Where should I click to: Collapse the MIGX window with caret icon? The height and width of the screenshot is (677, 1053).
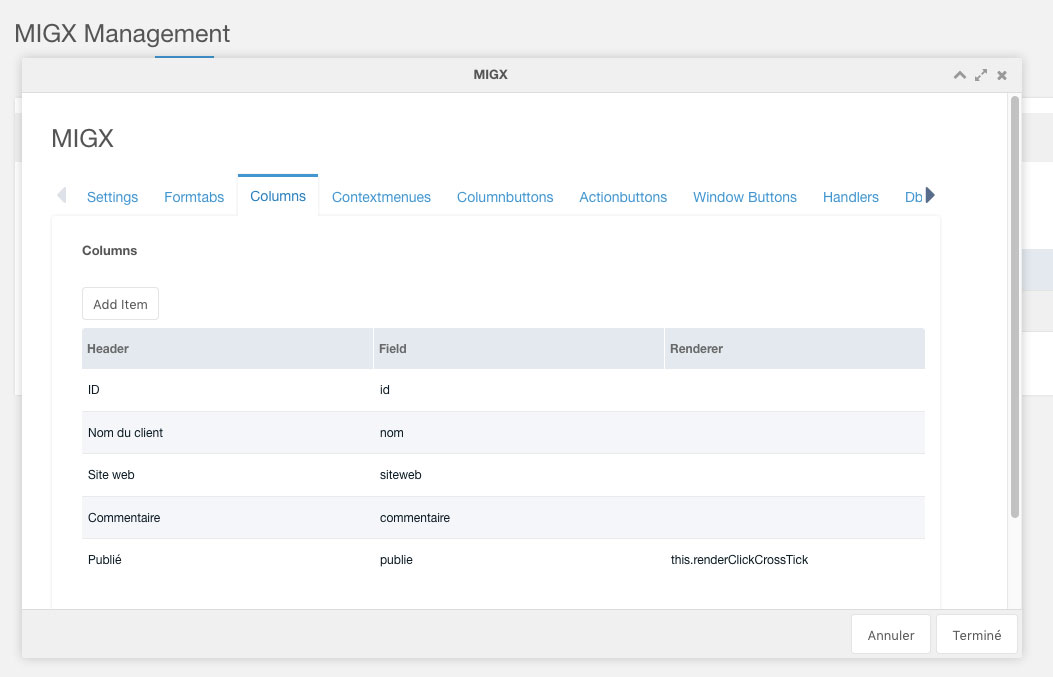[x=960, y=75]
